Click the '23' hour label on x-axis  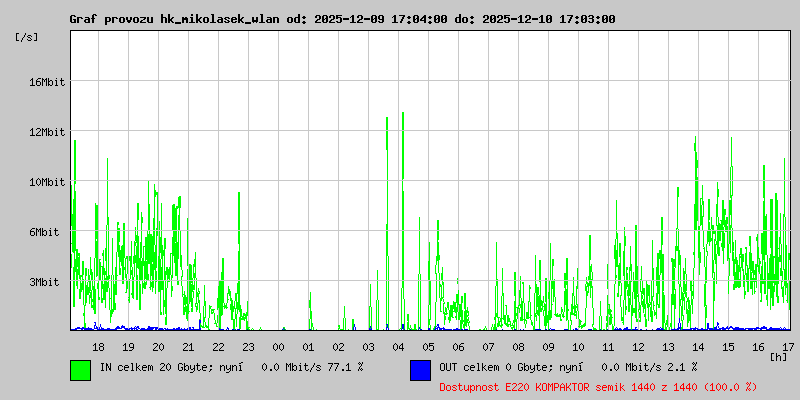248,347
